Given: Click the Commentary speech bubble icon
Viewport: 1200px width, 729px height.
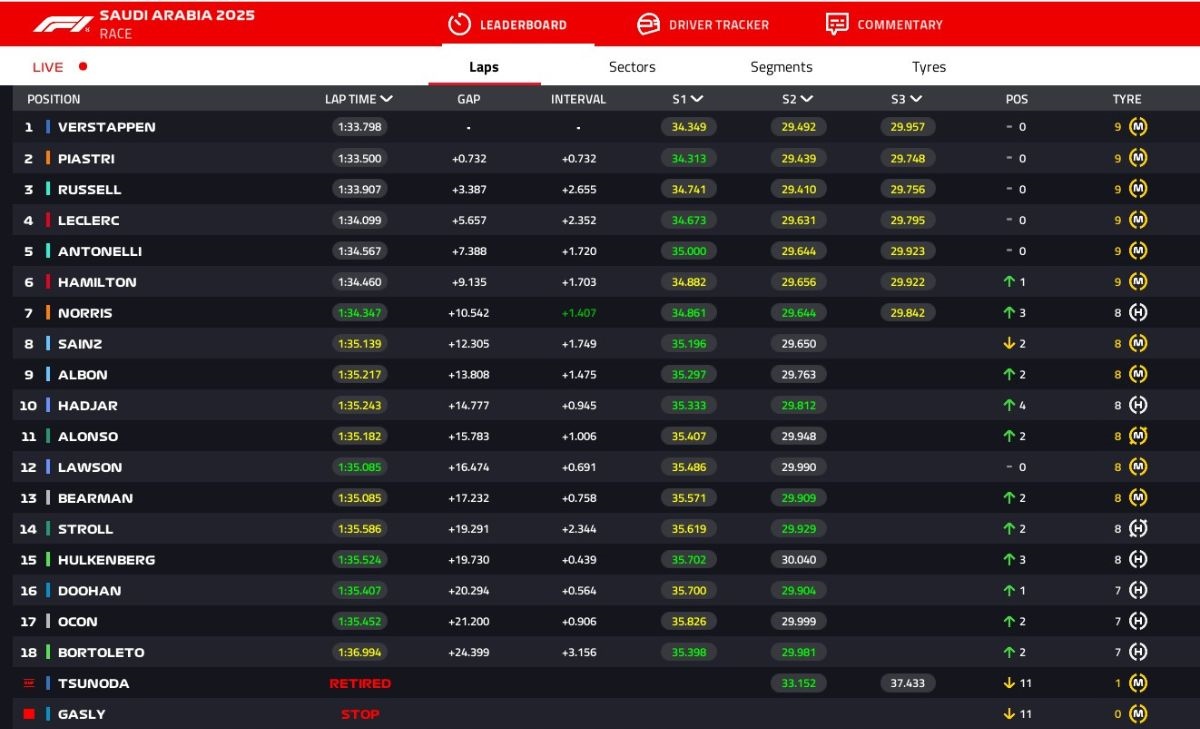Looking at the screenshot, I should [x=837, y=24].
